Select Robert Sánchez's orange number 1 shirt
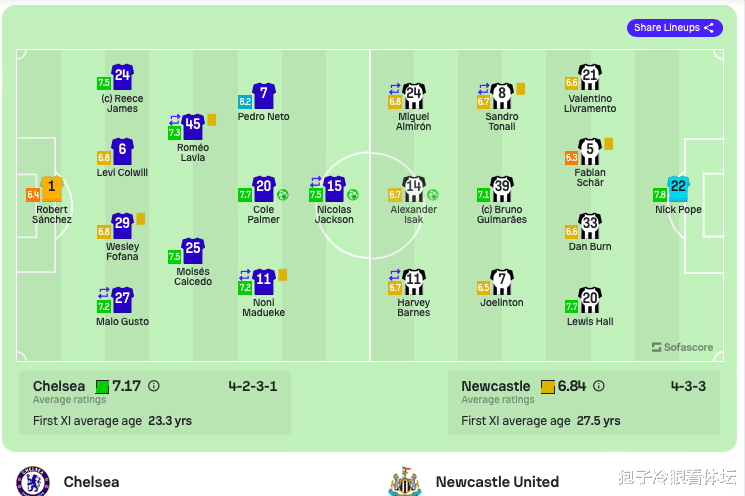 click(x=52, y=189)
